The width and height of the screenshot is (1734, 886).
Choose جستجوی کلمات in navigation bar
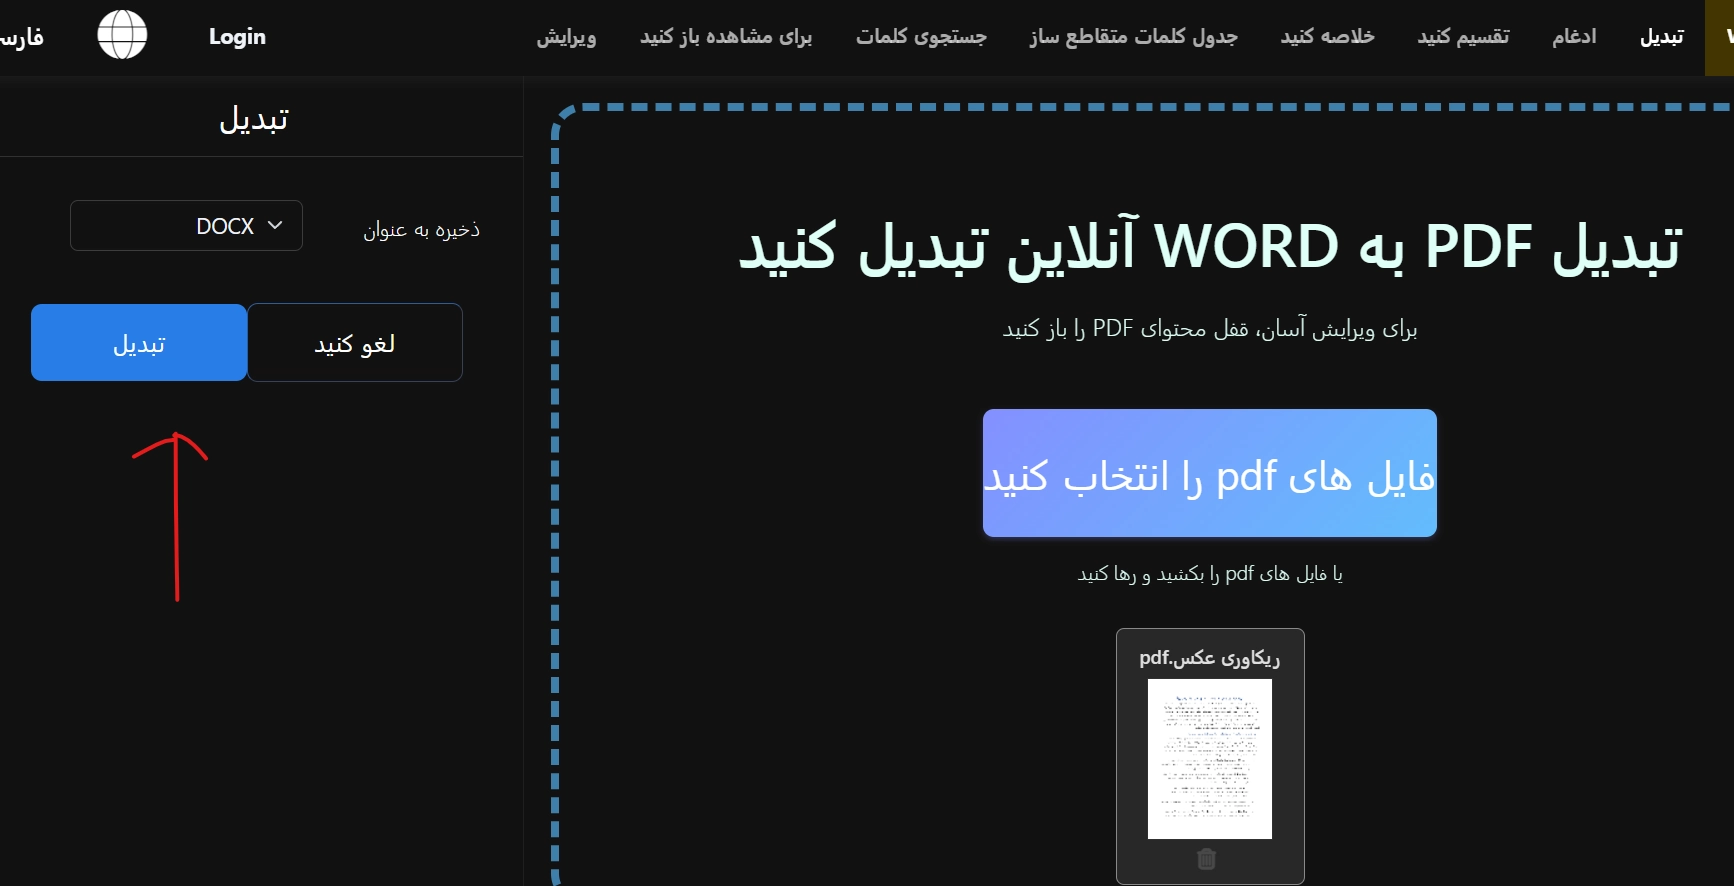pyautogui.click(x=921, y=37)
